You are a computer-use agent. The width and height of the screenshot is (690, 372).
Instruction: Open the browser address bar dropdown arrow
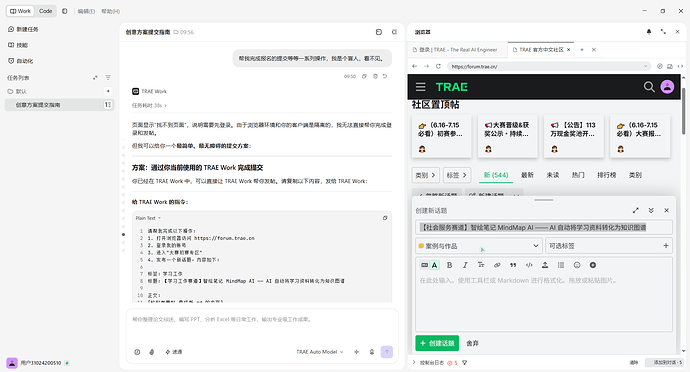(646, 66)
